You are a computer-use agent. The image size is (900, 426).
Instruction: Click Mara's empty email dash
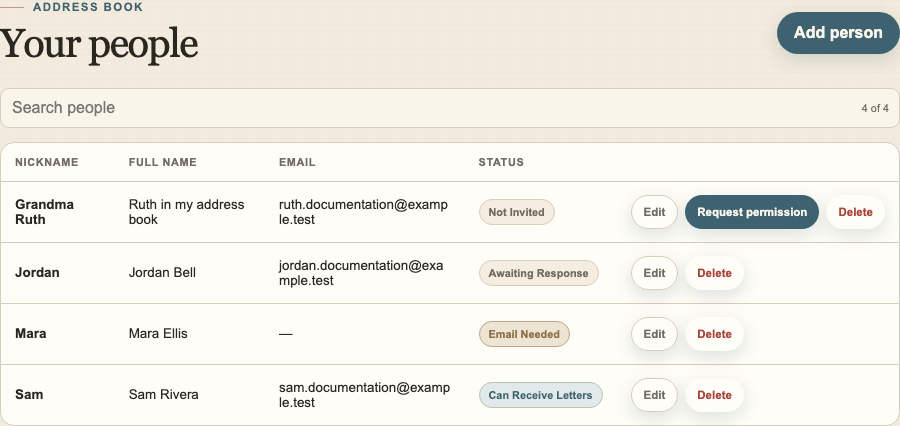(285, 334)
